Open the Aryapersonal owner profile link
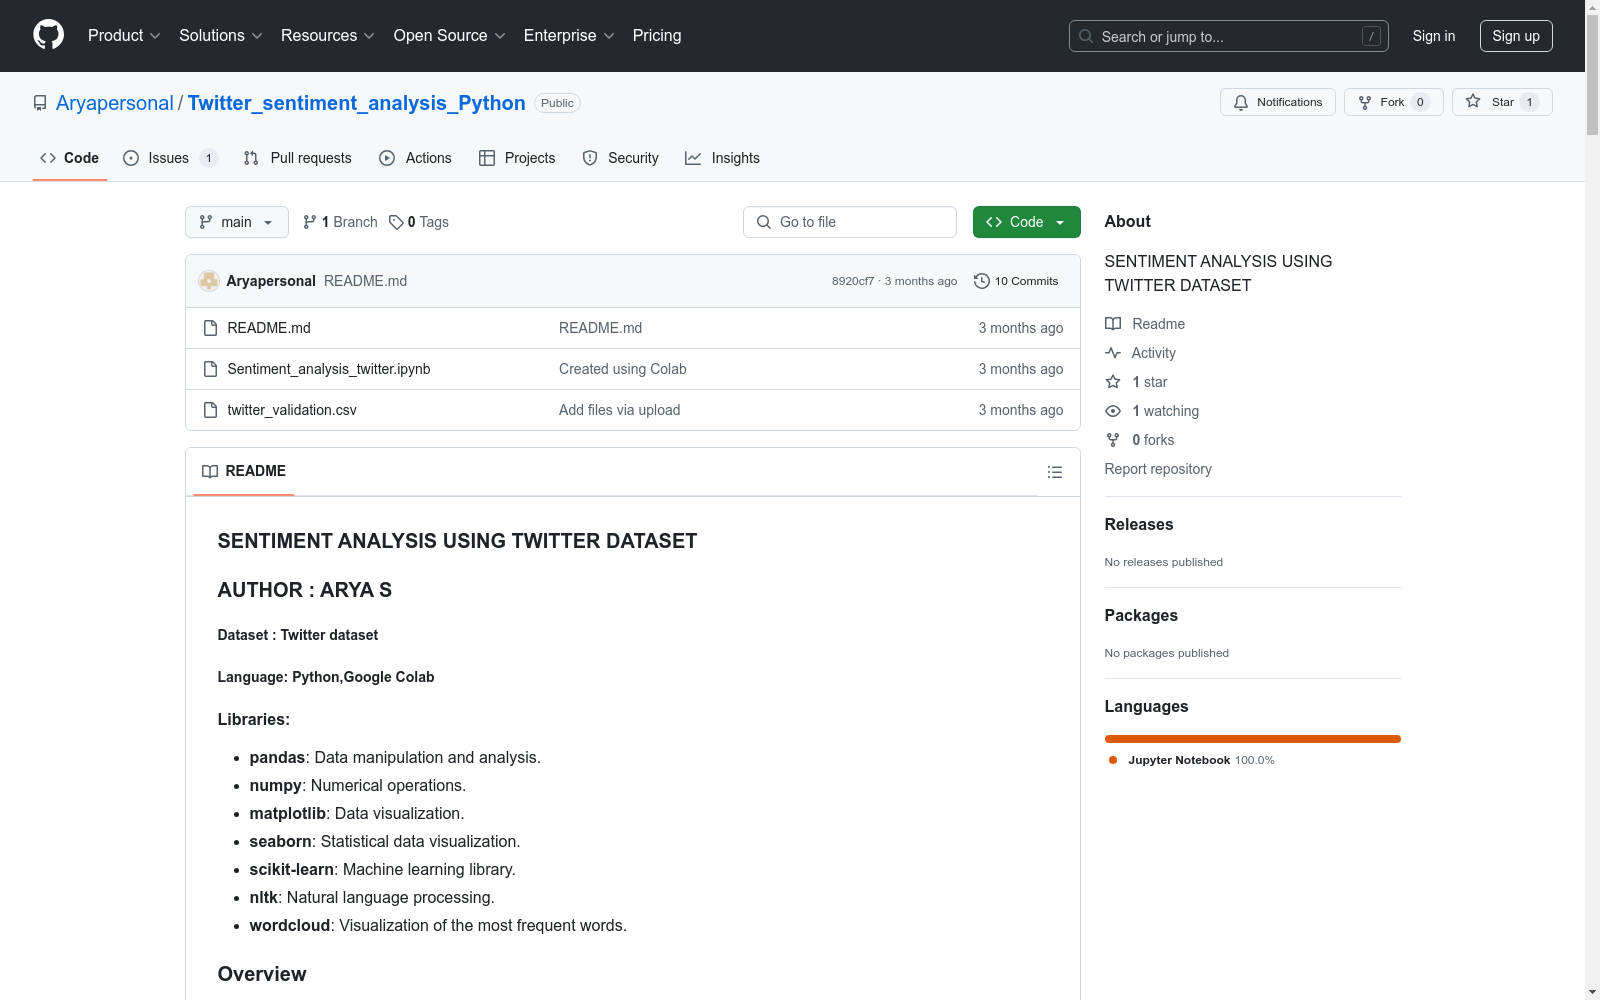This screenshot has height=1000, width=1600. click(x=115, y=103)
